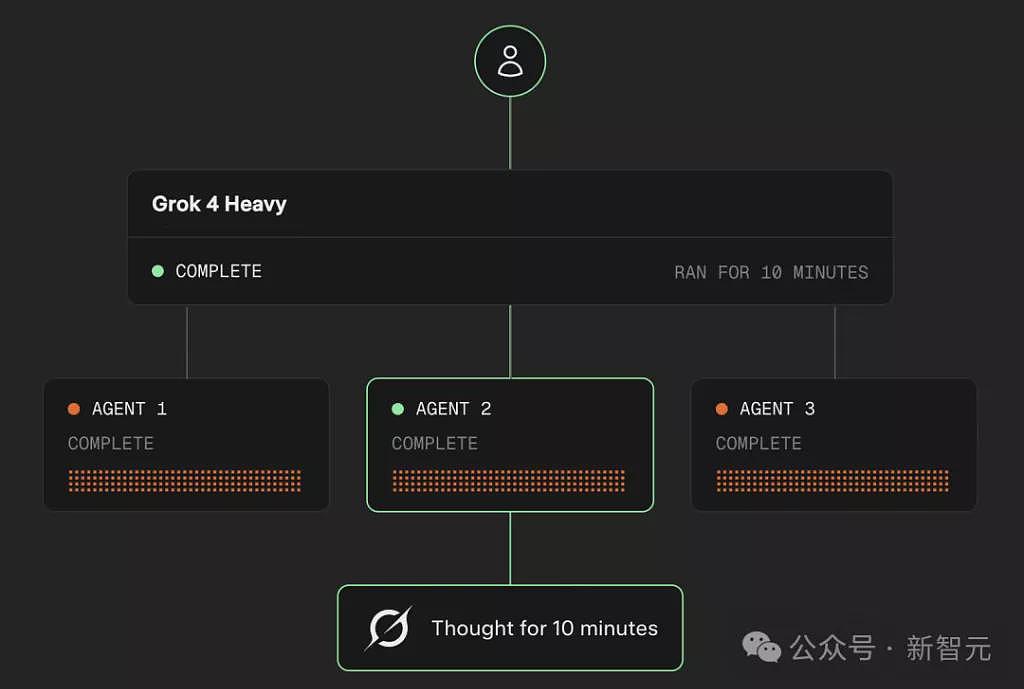Select the Grok 4 Heavy title
This screenshot has height=689, width=1024.
click(219, 204)
